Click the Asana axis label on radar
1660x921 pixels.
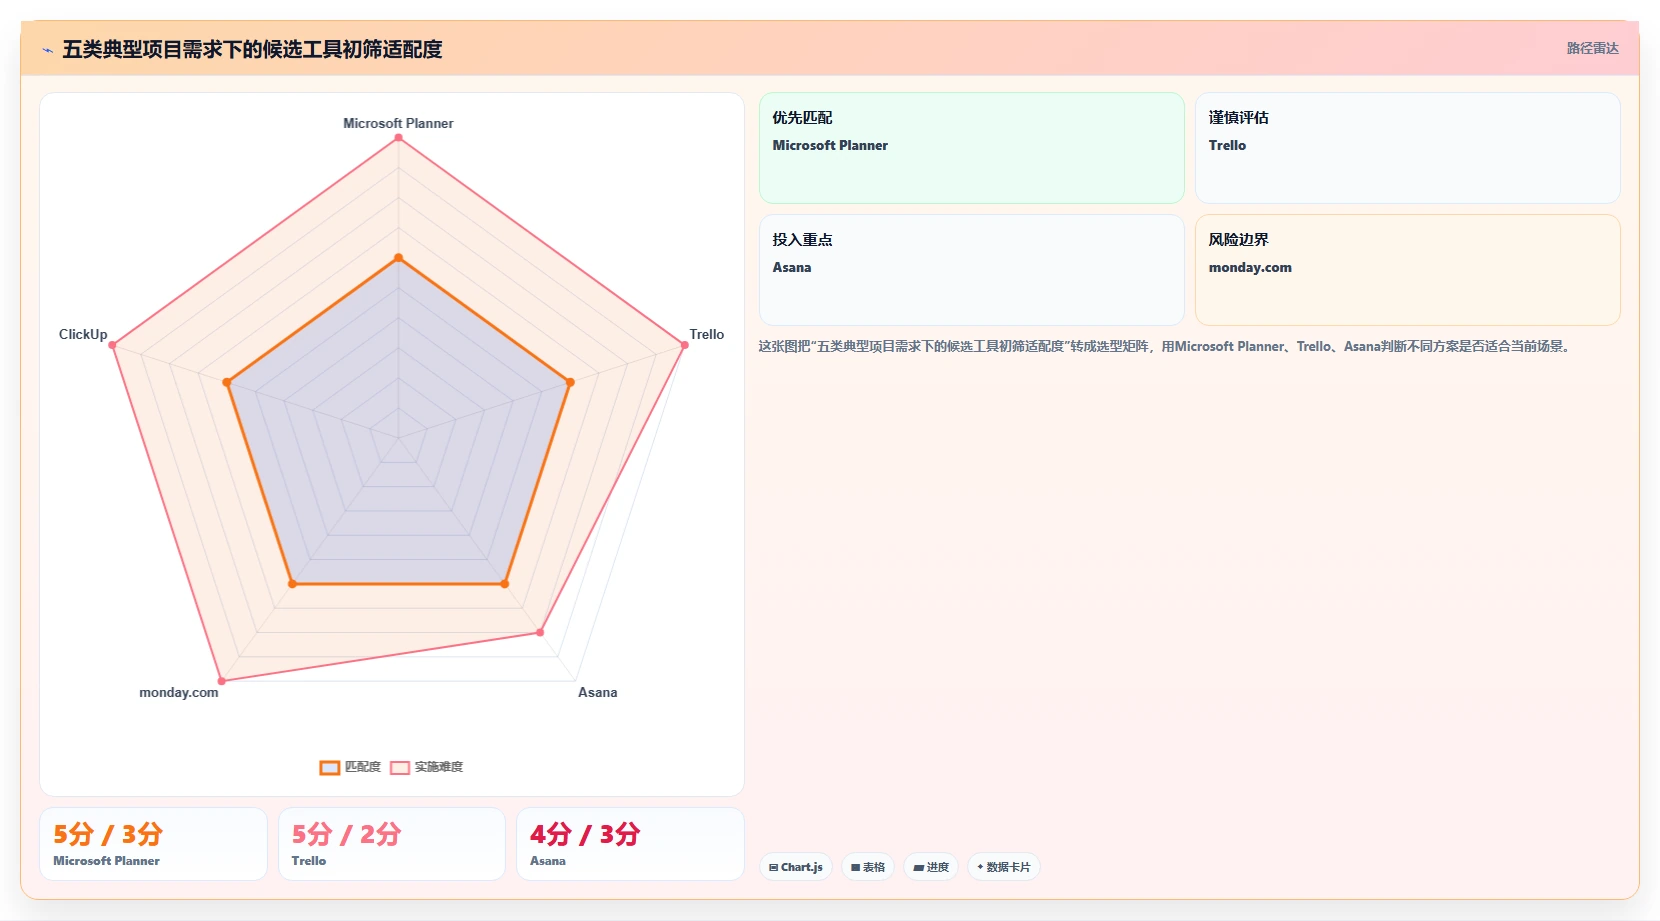click(x=597, y=692)
